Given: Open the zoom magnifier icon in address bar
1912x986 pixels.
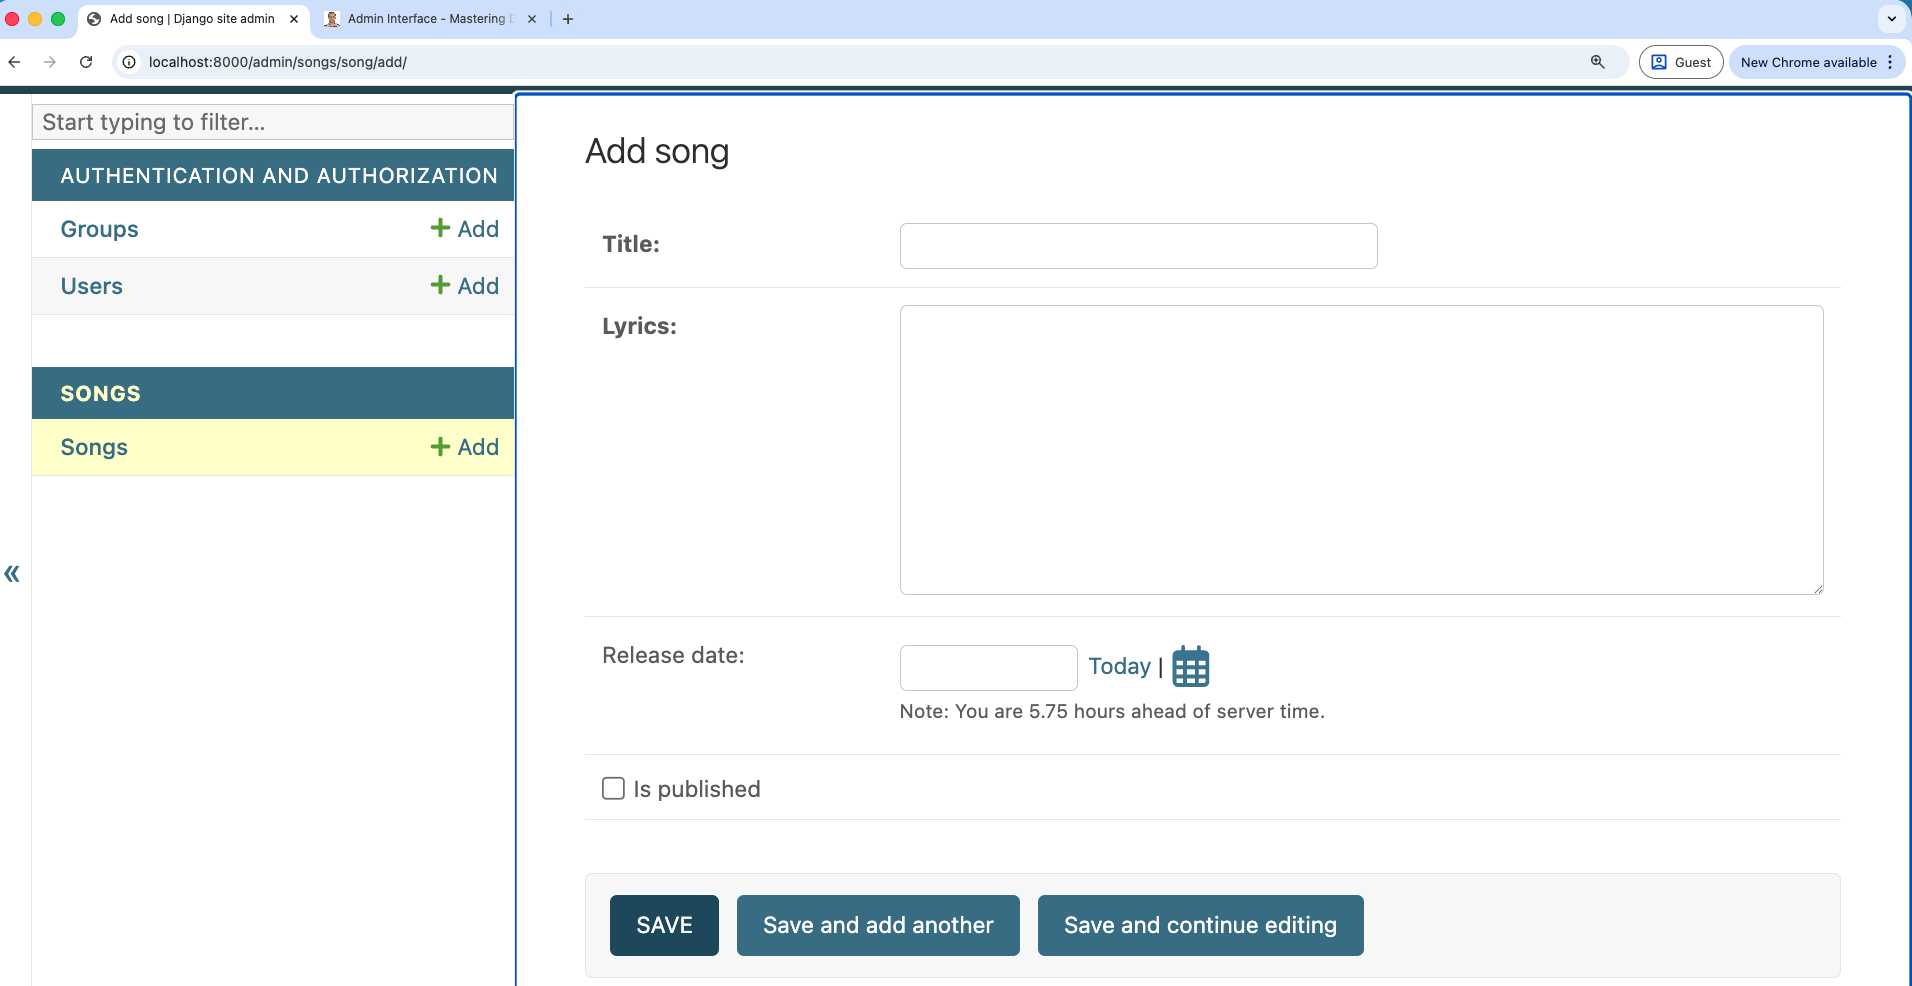Looking at the screenshot, I should point(1598,62).
